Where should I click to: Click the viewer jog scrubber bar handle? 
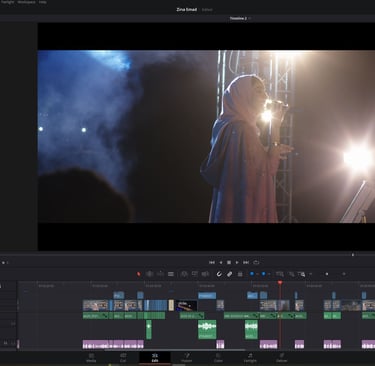click(353, 255)
